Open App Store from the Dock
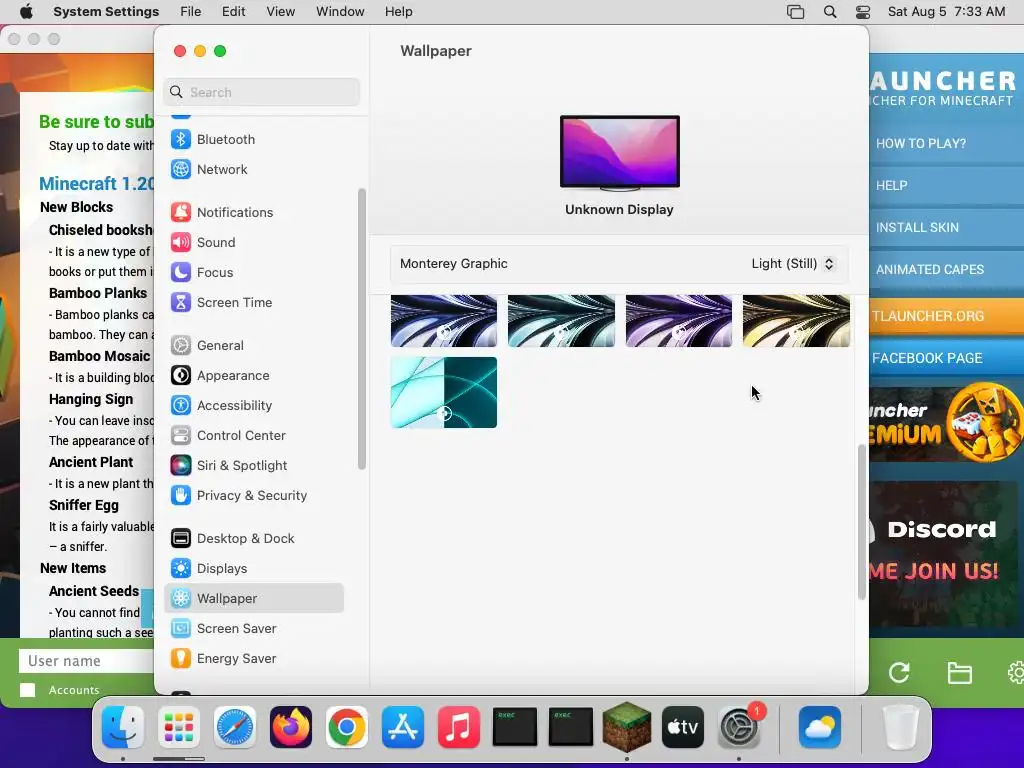Screen dimensions: 1024x768 [x=402, y=727]
